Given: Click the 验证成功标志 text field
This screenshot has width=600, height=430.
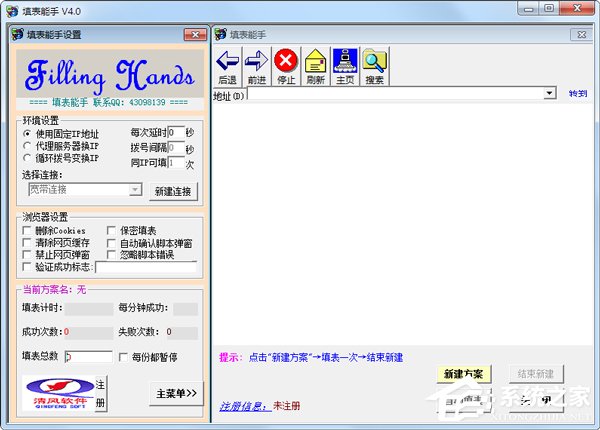Looking at the screenshot, I should coord(146,267).
